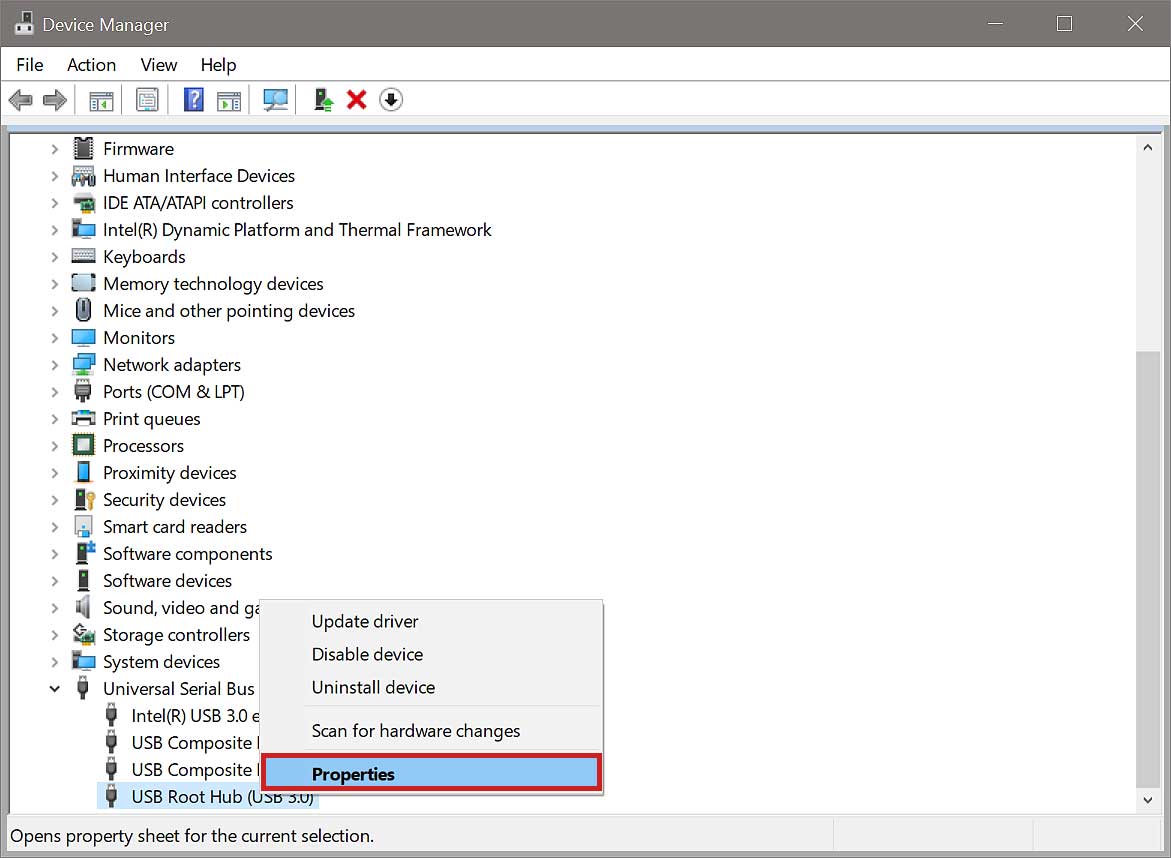
Task: Minimize the Device Manager window
Action: [x=995, y=24]
